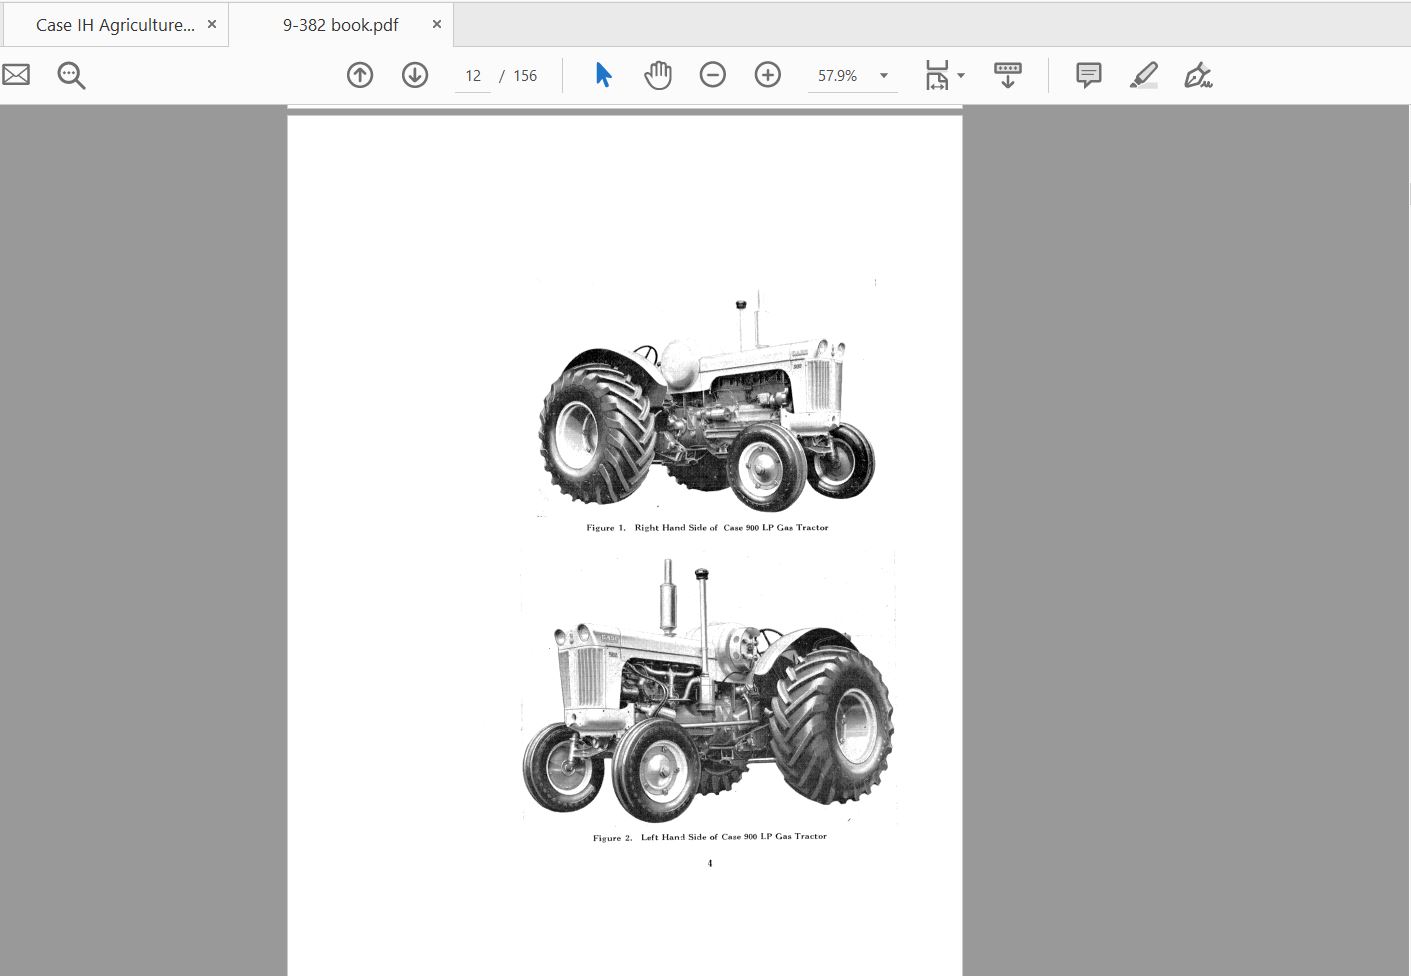Zoom in with the plus button

[768, 75]
